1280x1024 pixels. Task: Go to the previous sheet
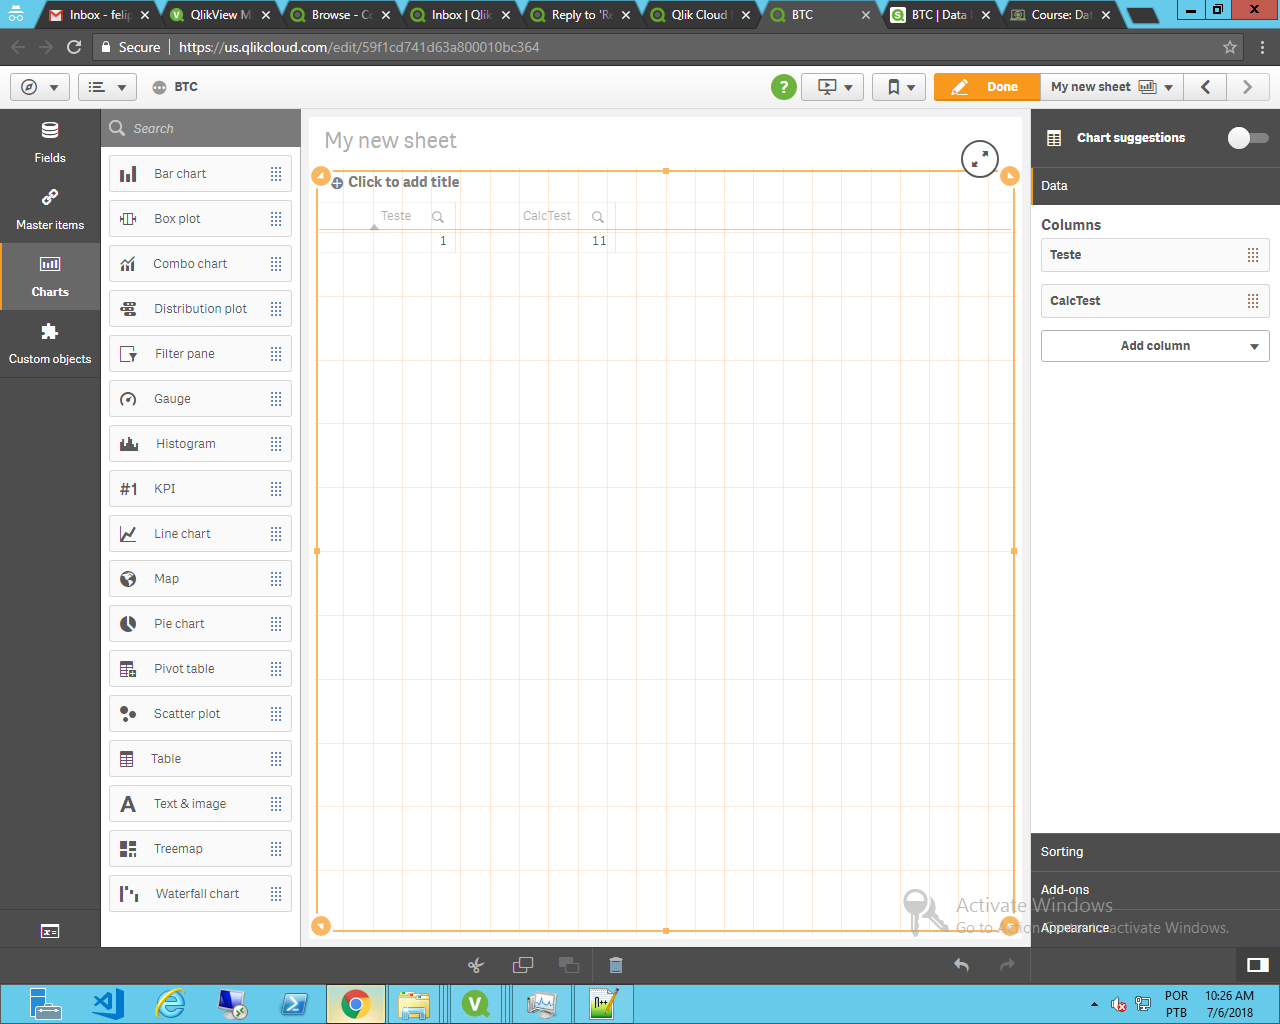1206,87
